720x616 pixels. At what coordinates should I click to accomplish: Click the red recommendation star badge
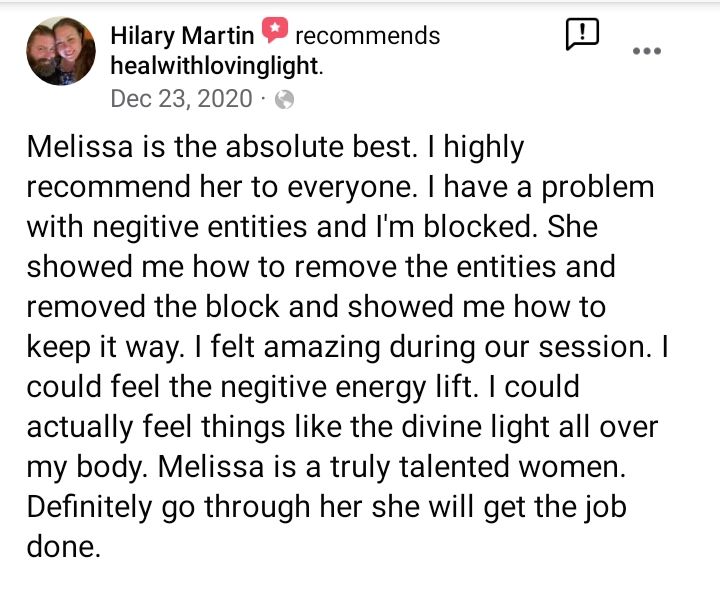click(275, 33)
